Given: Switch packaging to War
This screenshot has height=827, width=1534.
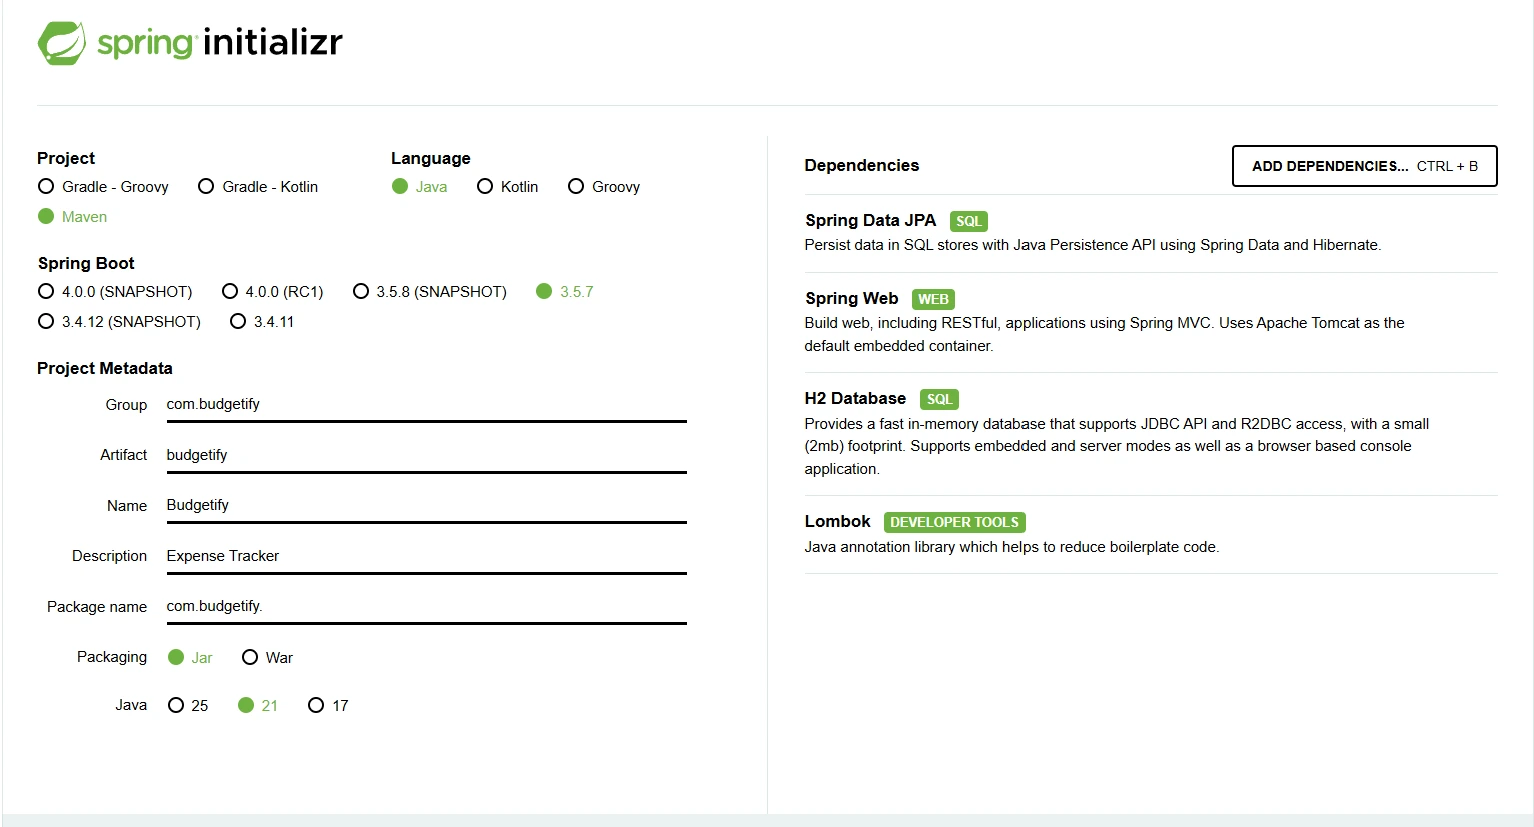Looking at the screenshot, I should [x=250, y=658].
